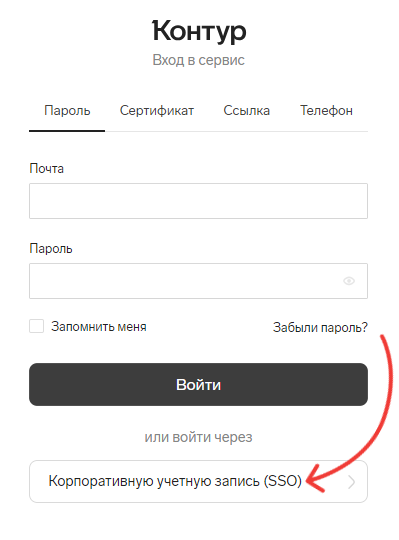Click the Почта field label
The height and width of the screenshot is (540, 399).
click(46, 169)
